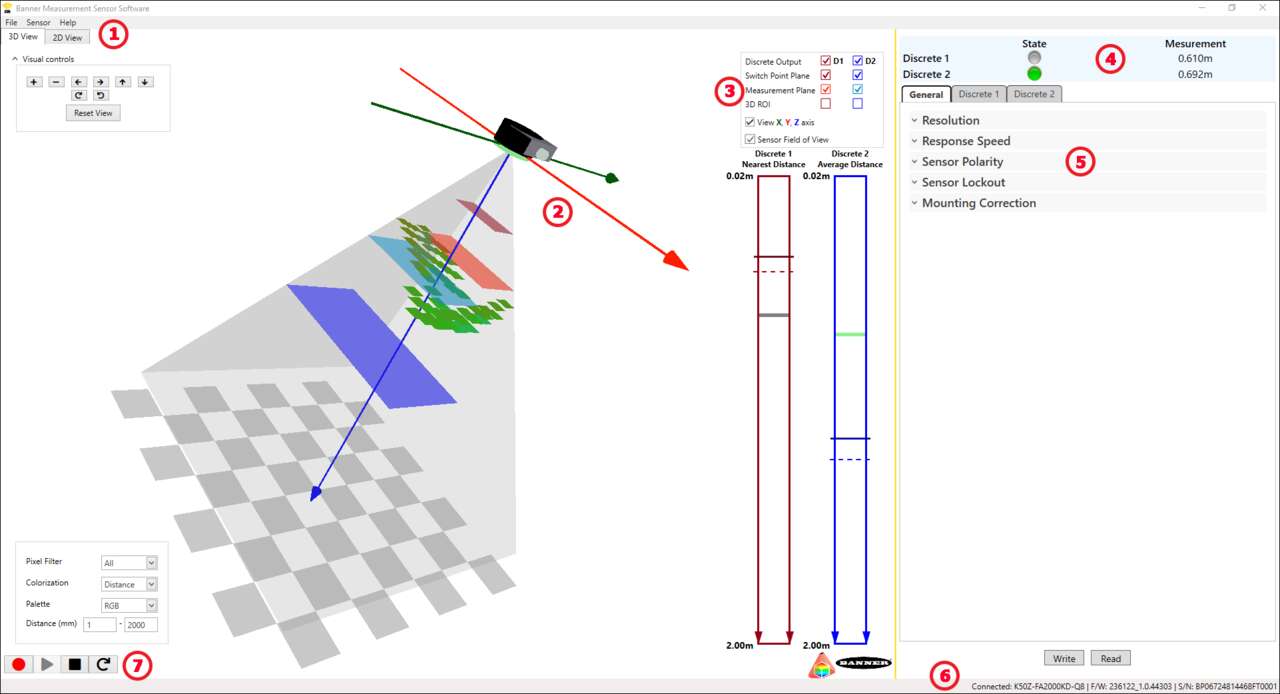The image size is (1280, 694).
Task: Click the Write button
Action: pos(1064,658)
